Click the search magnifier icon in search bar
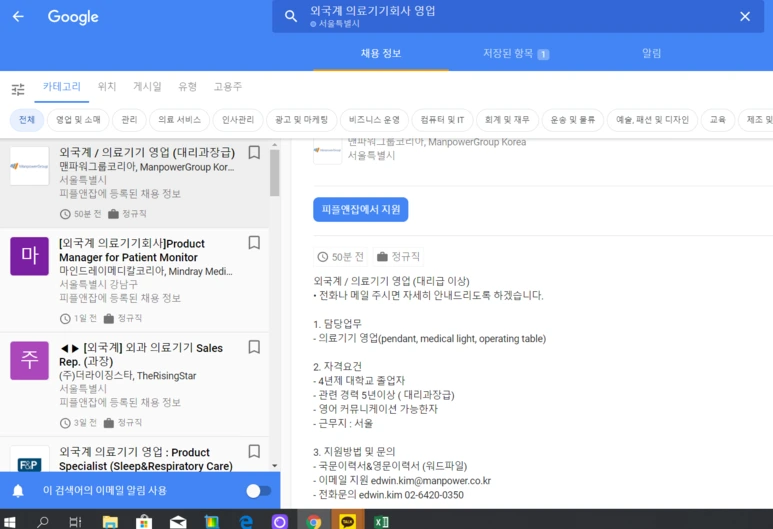773x529 pixels. pos(291,17)
